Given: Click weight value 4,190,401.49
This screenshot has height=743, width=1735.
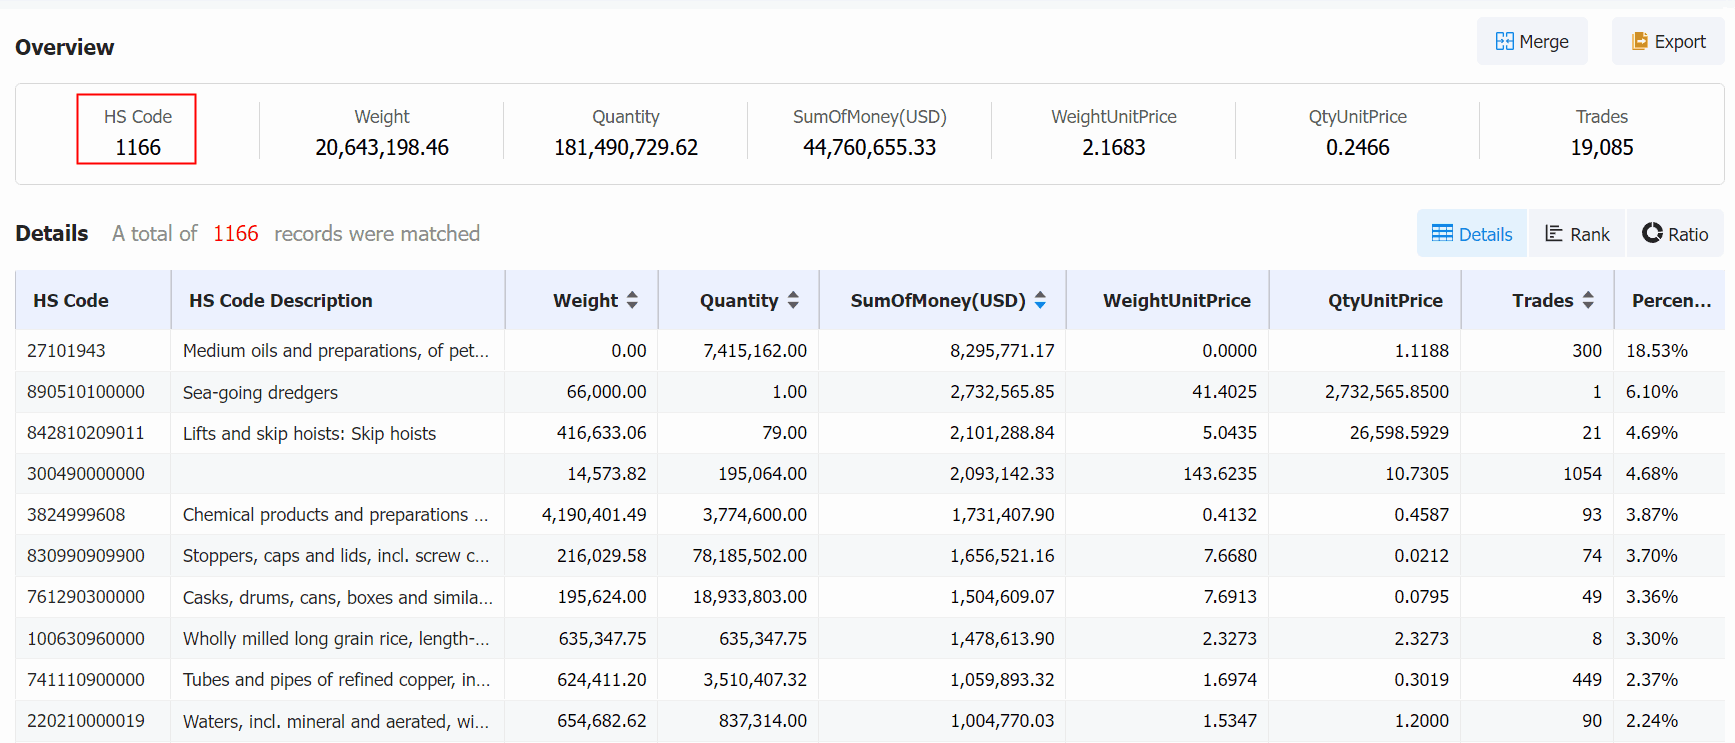Looking at the screenshot, I should tap(594, 515).
